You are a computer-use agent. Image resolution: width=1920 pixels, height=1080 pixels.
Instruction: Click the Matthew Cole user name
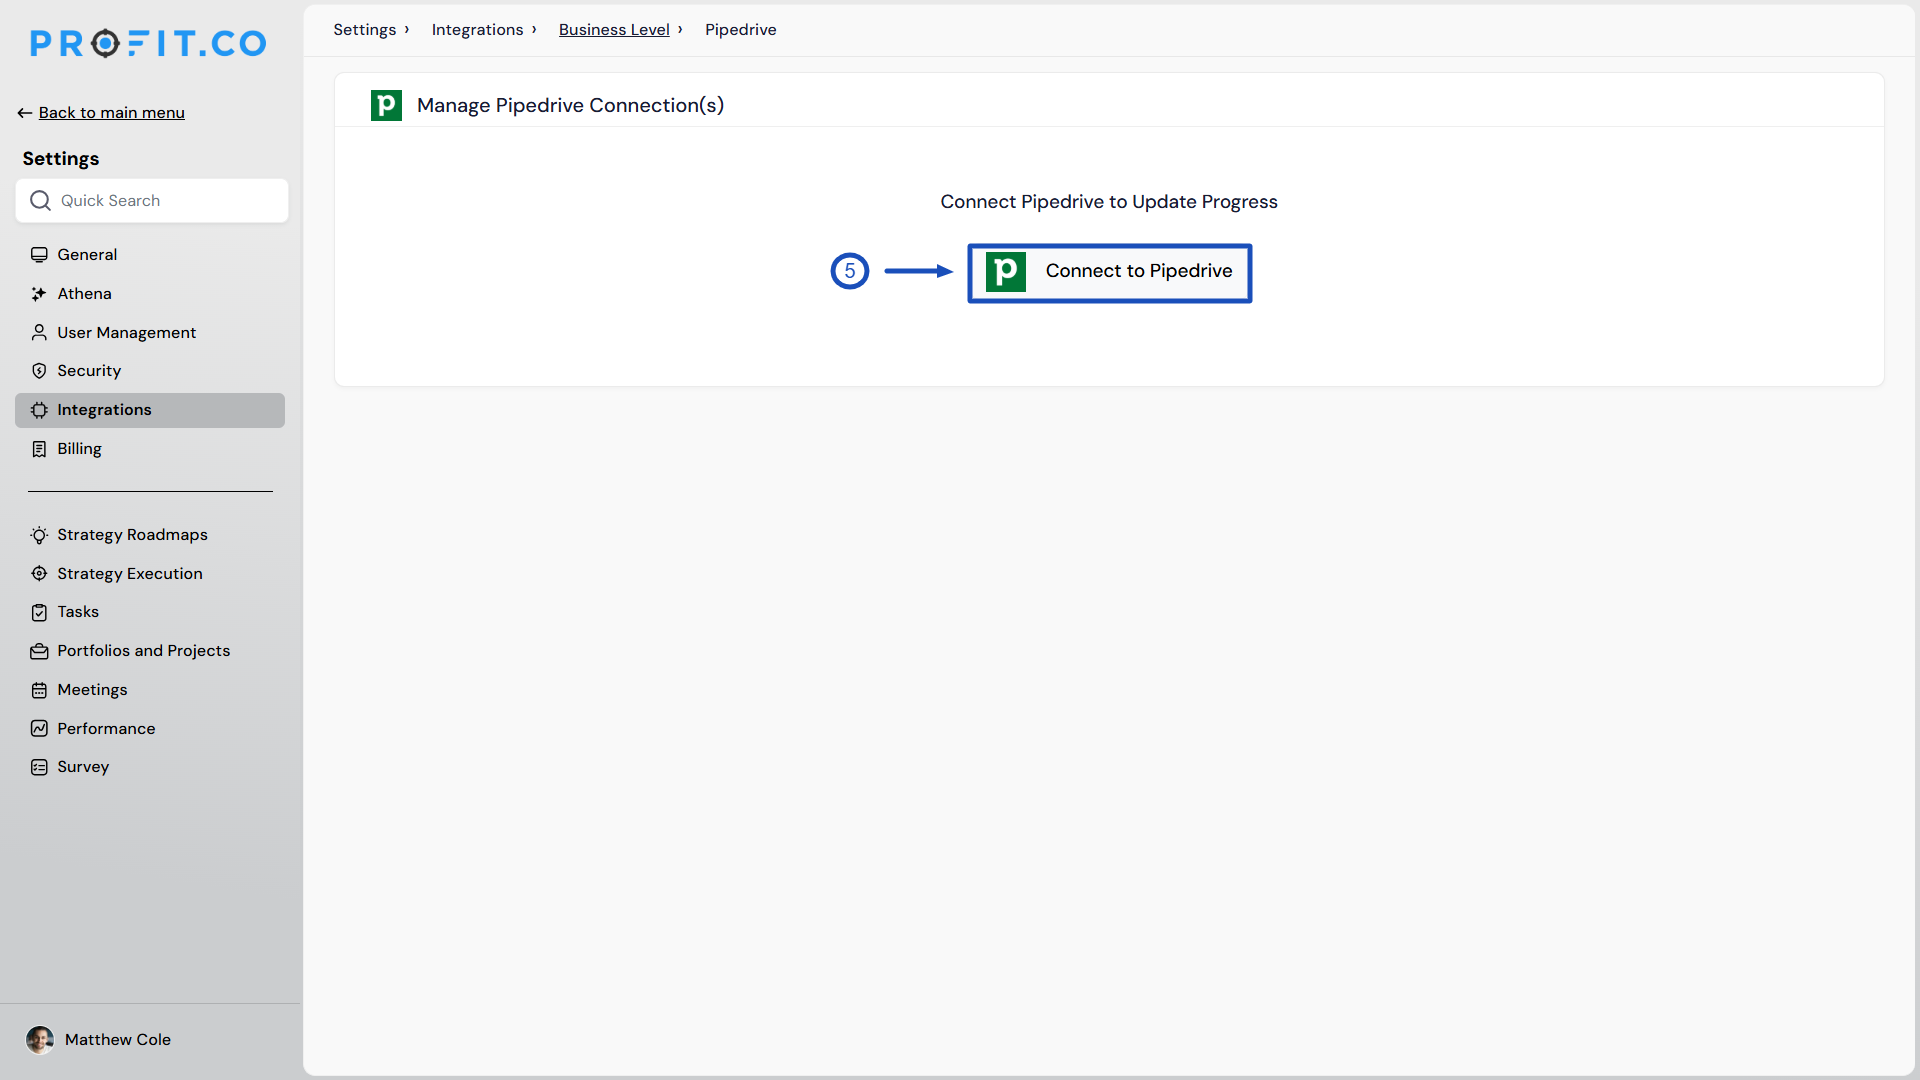pos(118,1040)
